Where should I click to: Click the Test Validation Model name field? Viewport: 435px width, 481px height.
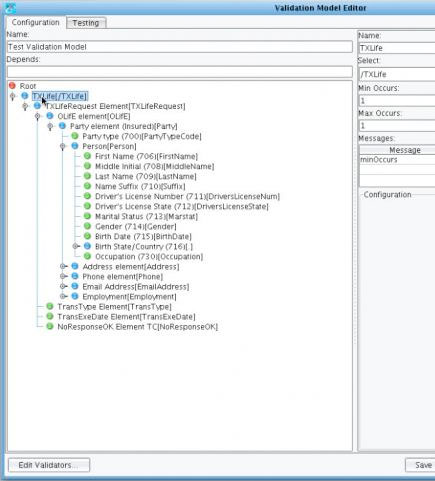pos(179,47)
